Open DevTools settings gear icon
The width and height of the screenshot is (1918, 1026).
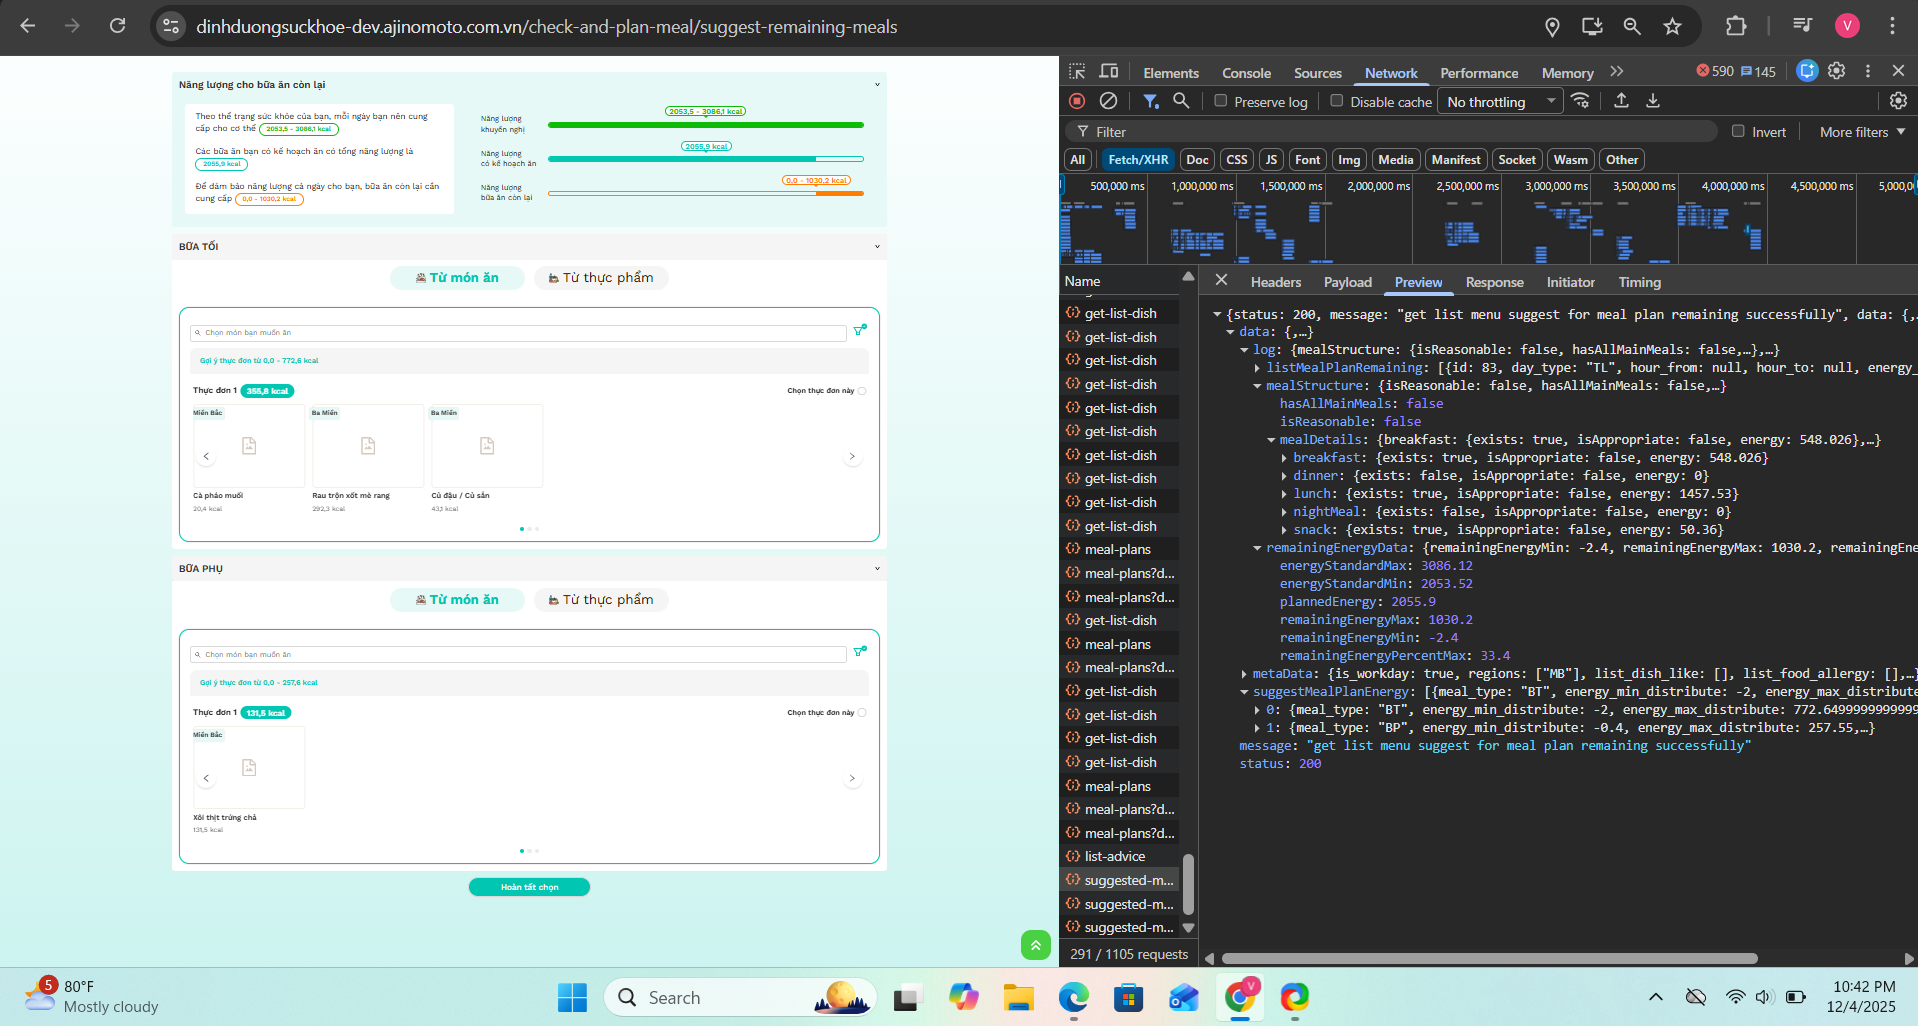tap(1837, 71)
